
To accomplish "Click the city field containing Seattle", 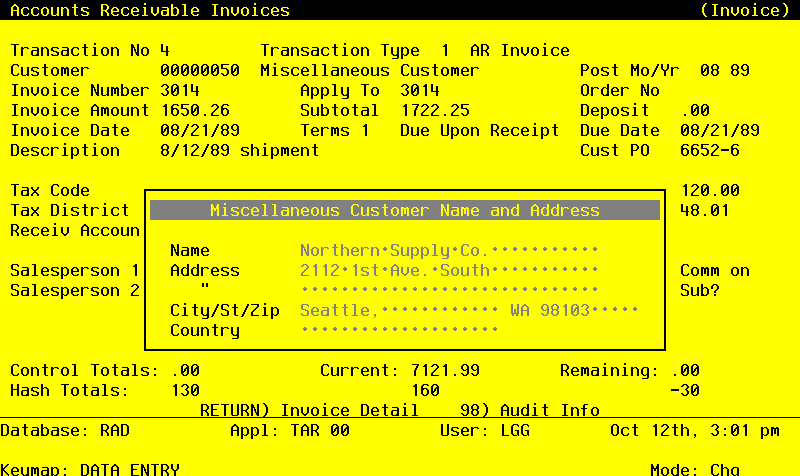I will coord(399,310).
